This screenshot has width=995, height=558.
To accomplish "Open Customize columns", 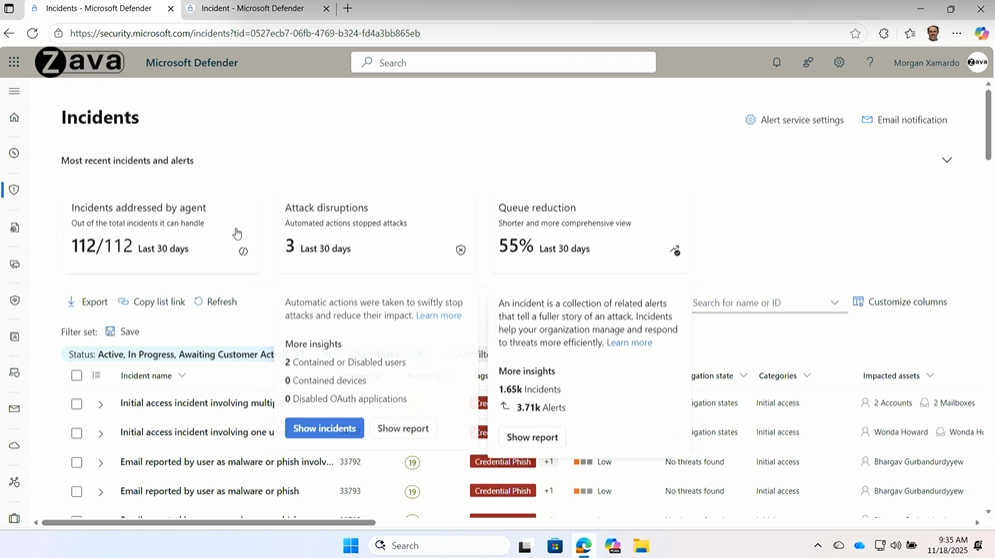I will (x=900, y=302).
